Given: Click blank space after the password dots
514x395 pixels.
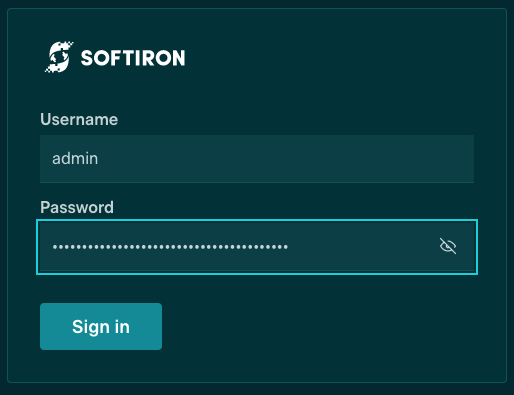Looking at the screenshot, I should pyautogui.click(x=360, y=247).
